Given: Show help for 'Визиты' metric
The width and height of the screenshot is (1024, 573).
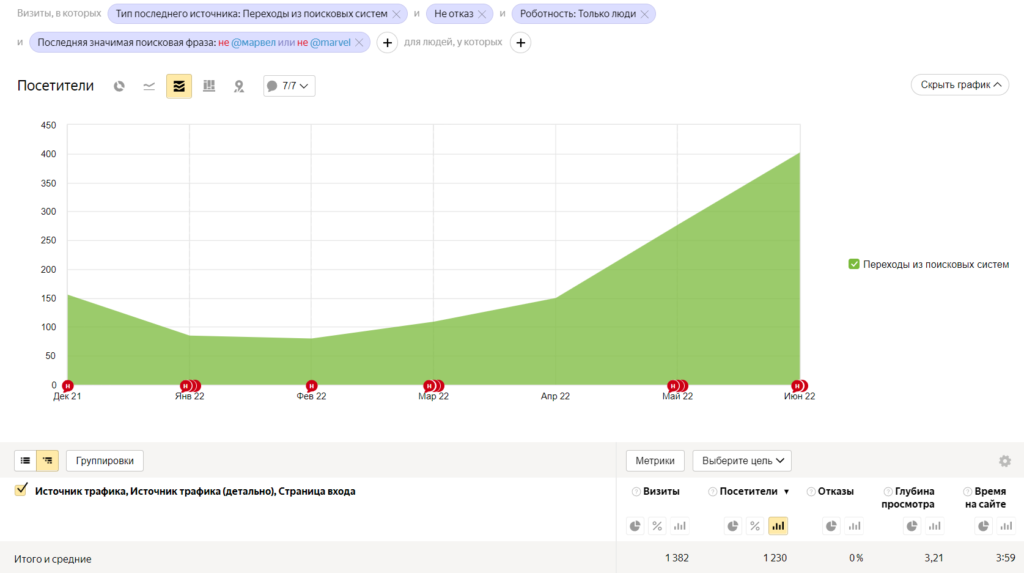Looking at the screenshot, I should point(636,492).
